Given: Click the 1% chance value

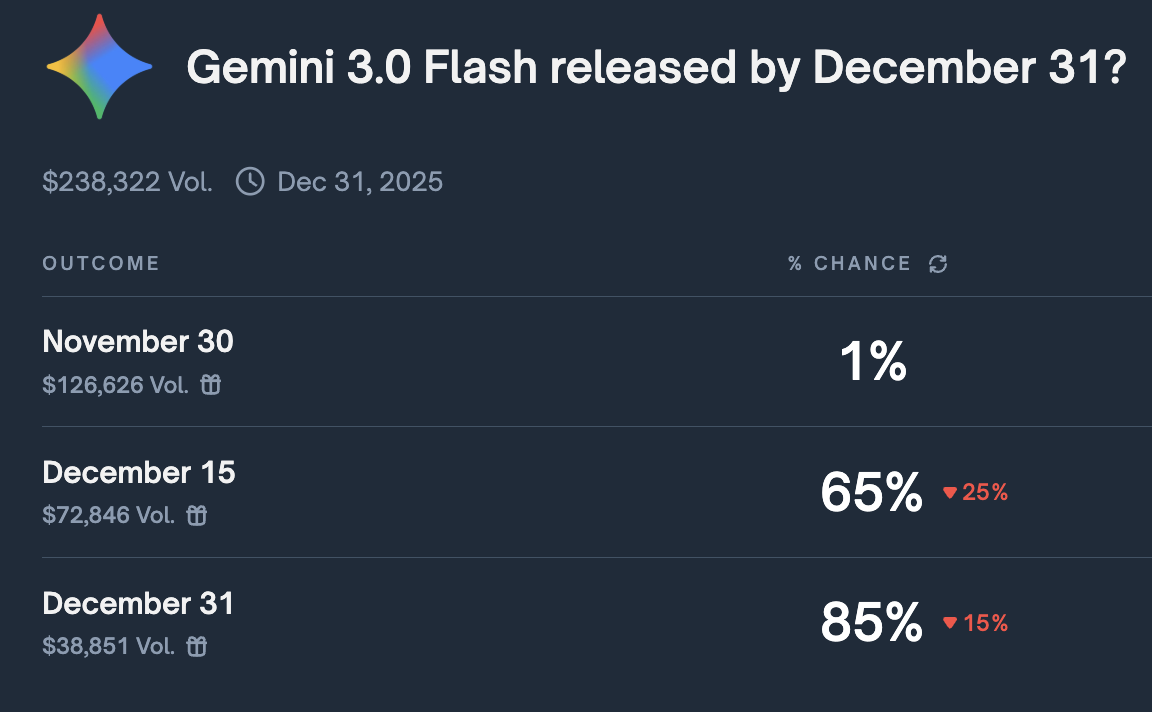Looking at the screenshot, I should click(873, 362).
